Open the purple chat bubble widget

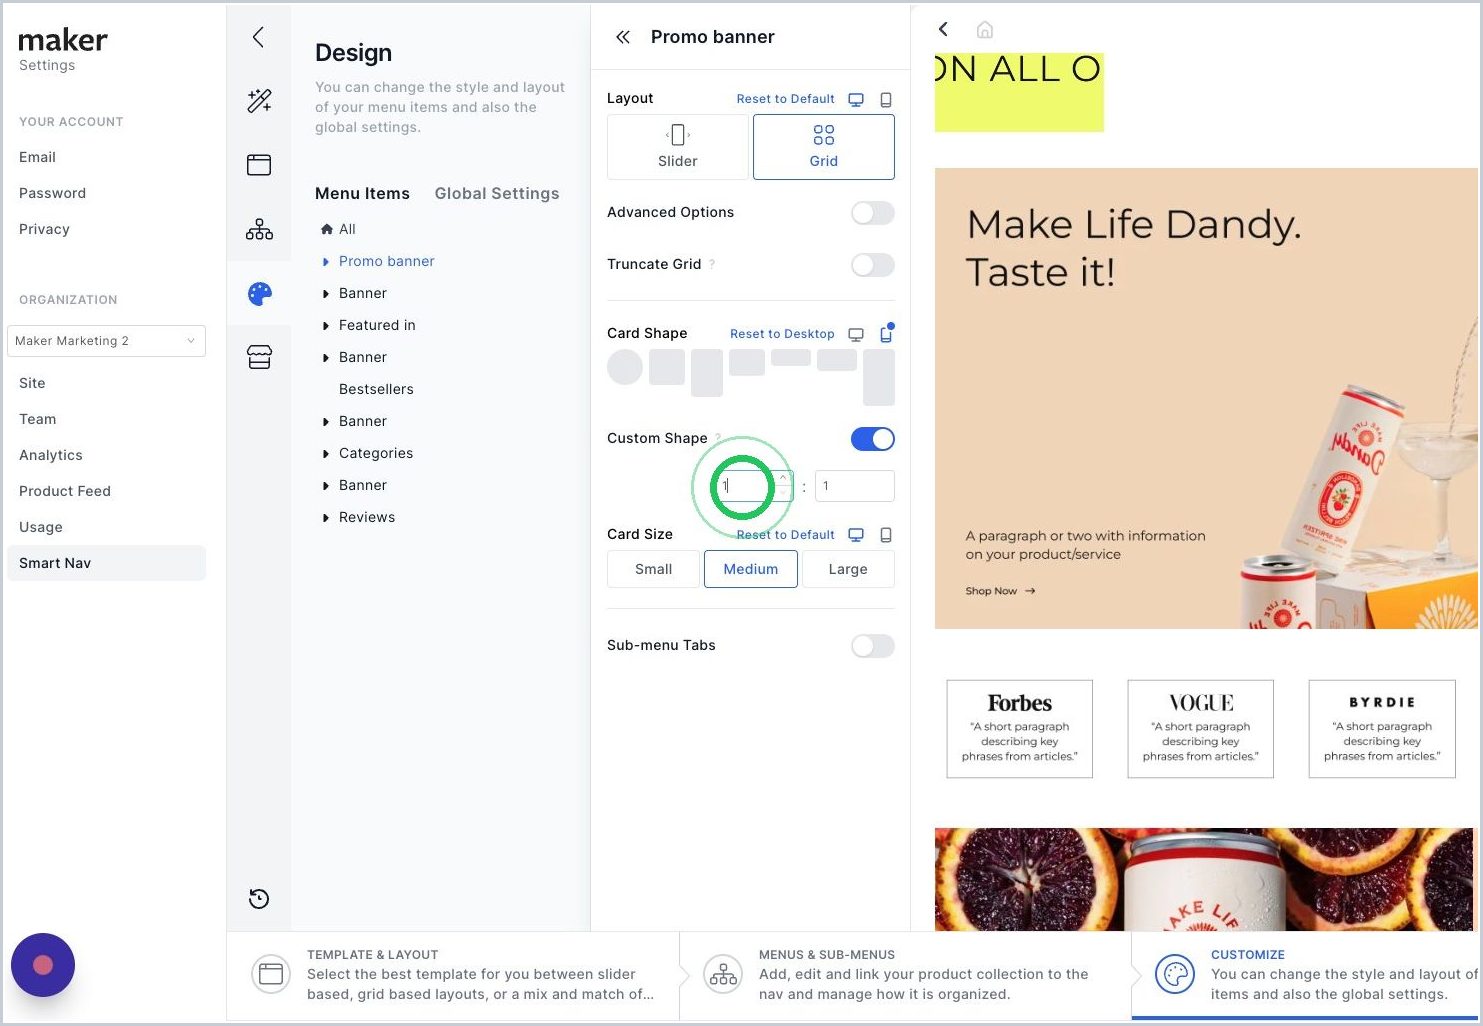point(43,965)
